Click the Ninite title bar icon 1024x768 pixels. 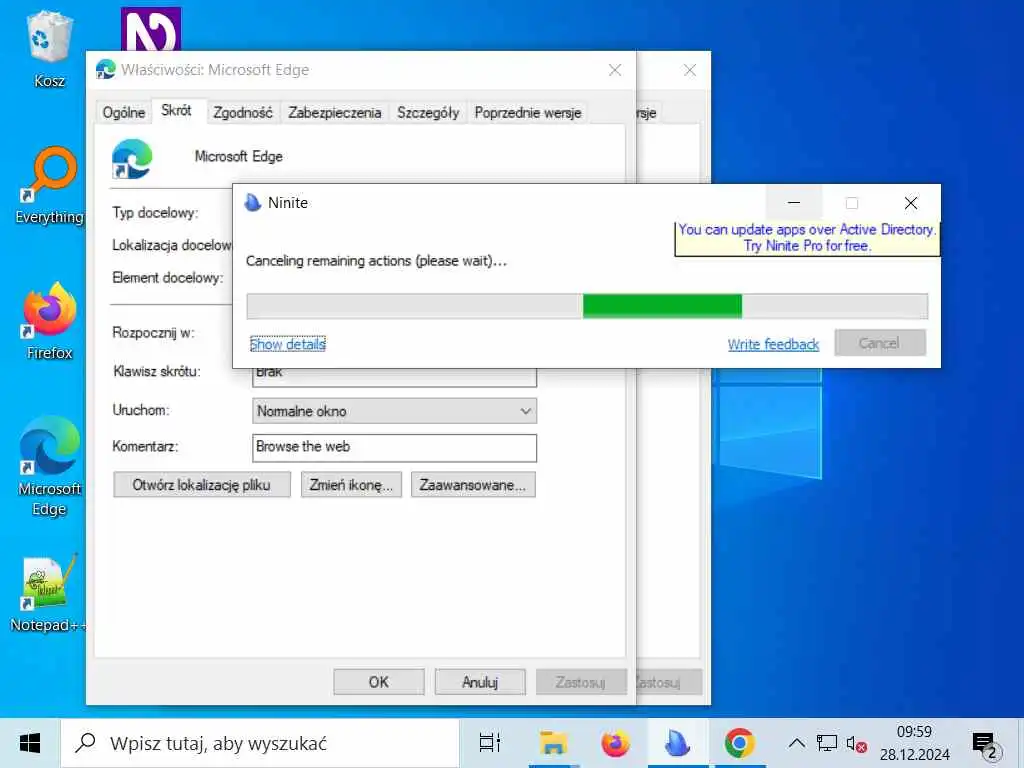click(x=253, y=202)
